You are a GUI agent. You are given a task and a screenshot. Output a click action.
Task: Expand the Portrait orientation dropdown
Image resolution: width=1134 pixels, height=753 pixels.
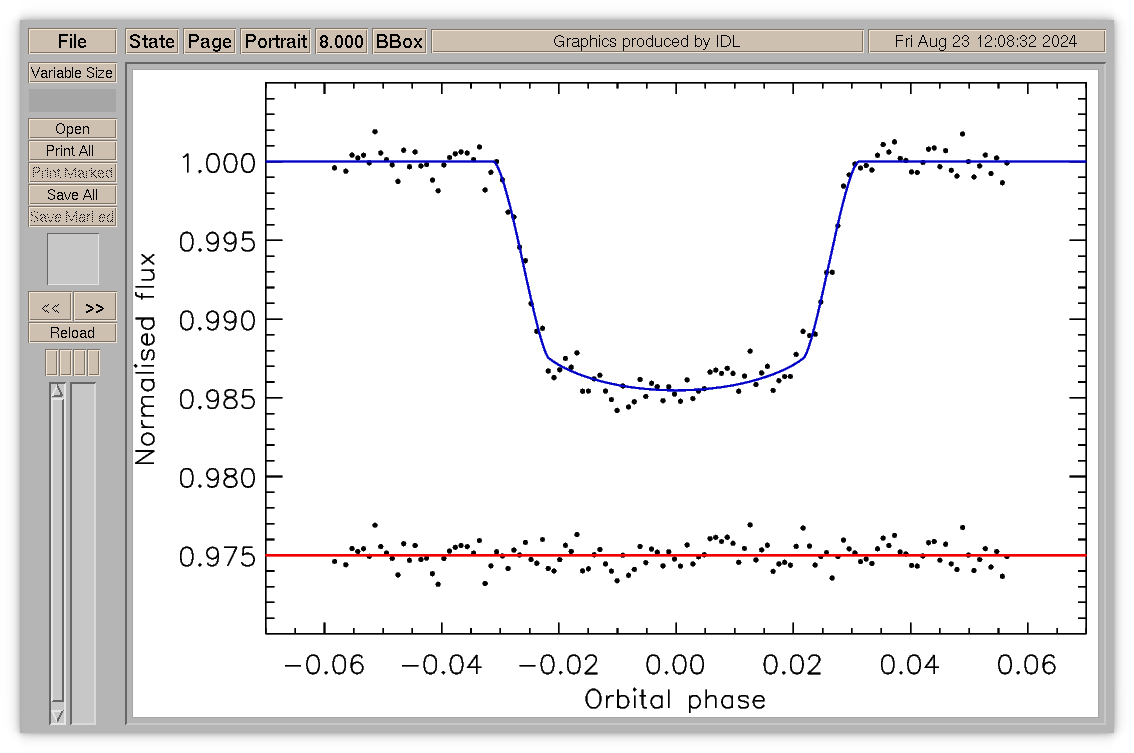coord(276,41)
